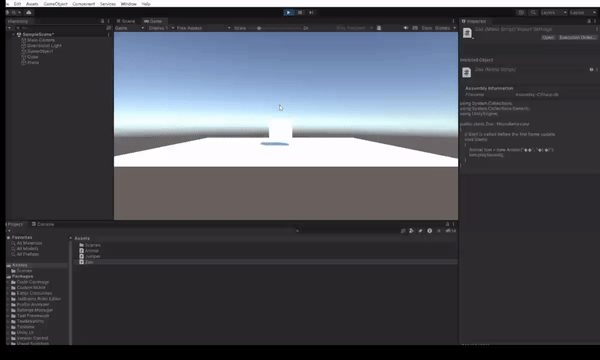Toggle the Stats overlay in Game view

coord(427,28)
